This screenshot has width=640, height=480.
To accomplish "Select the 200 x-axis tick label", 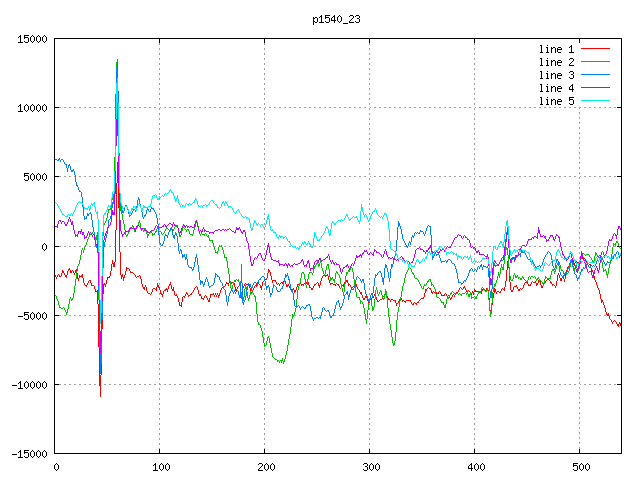I will coord(265,467).
